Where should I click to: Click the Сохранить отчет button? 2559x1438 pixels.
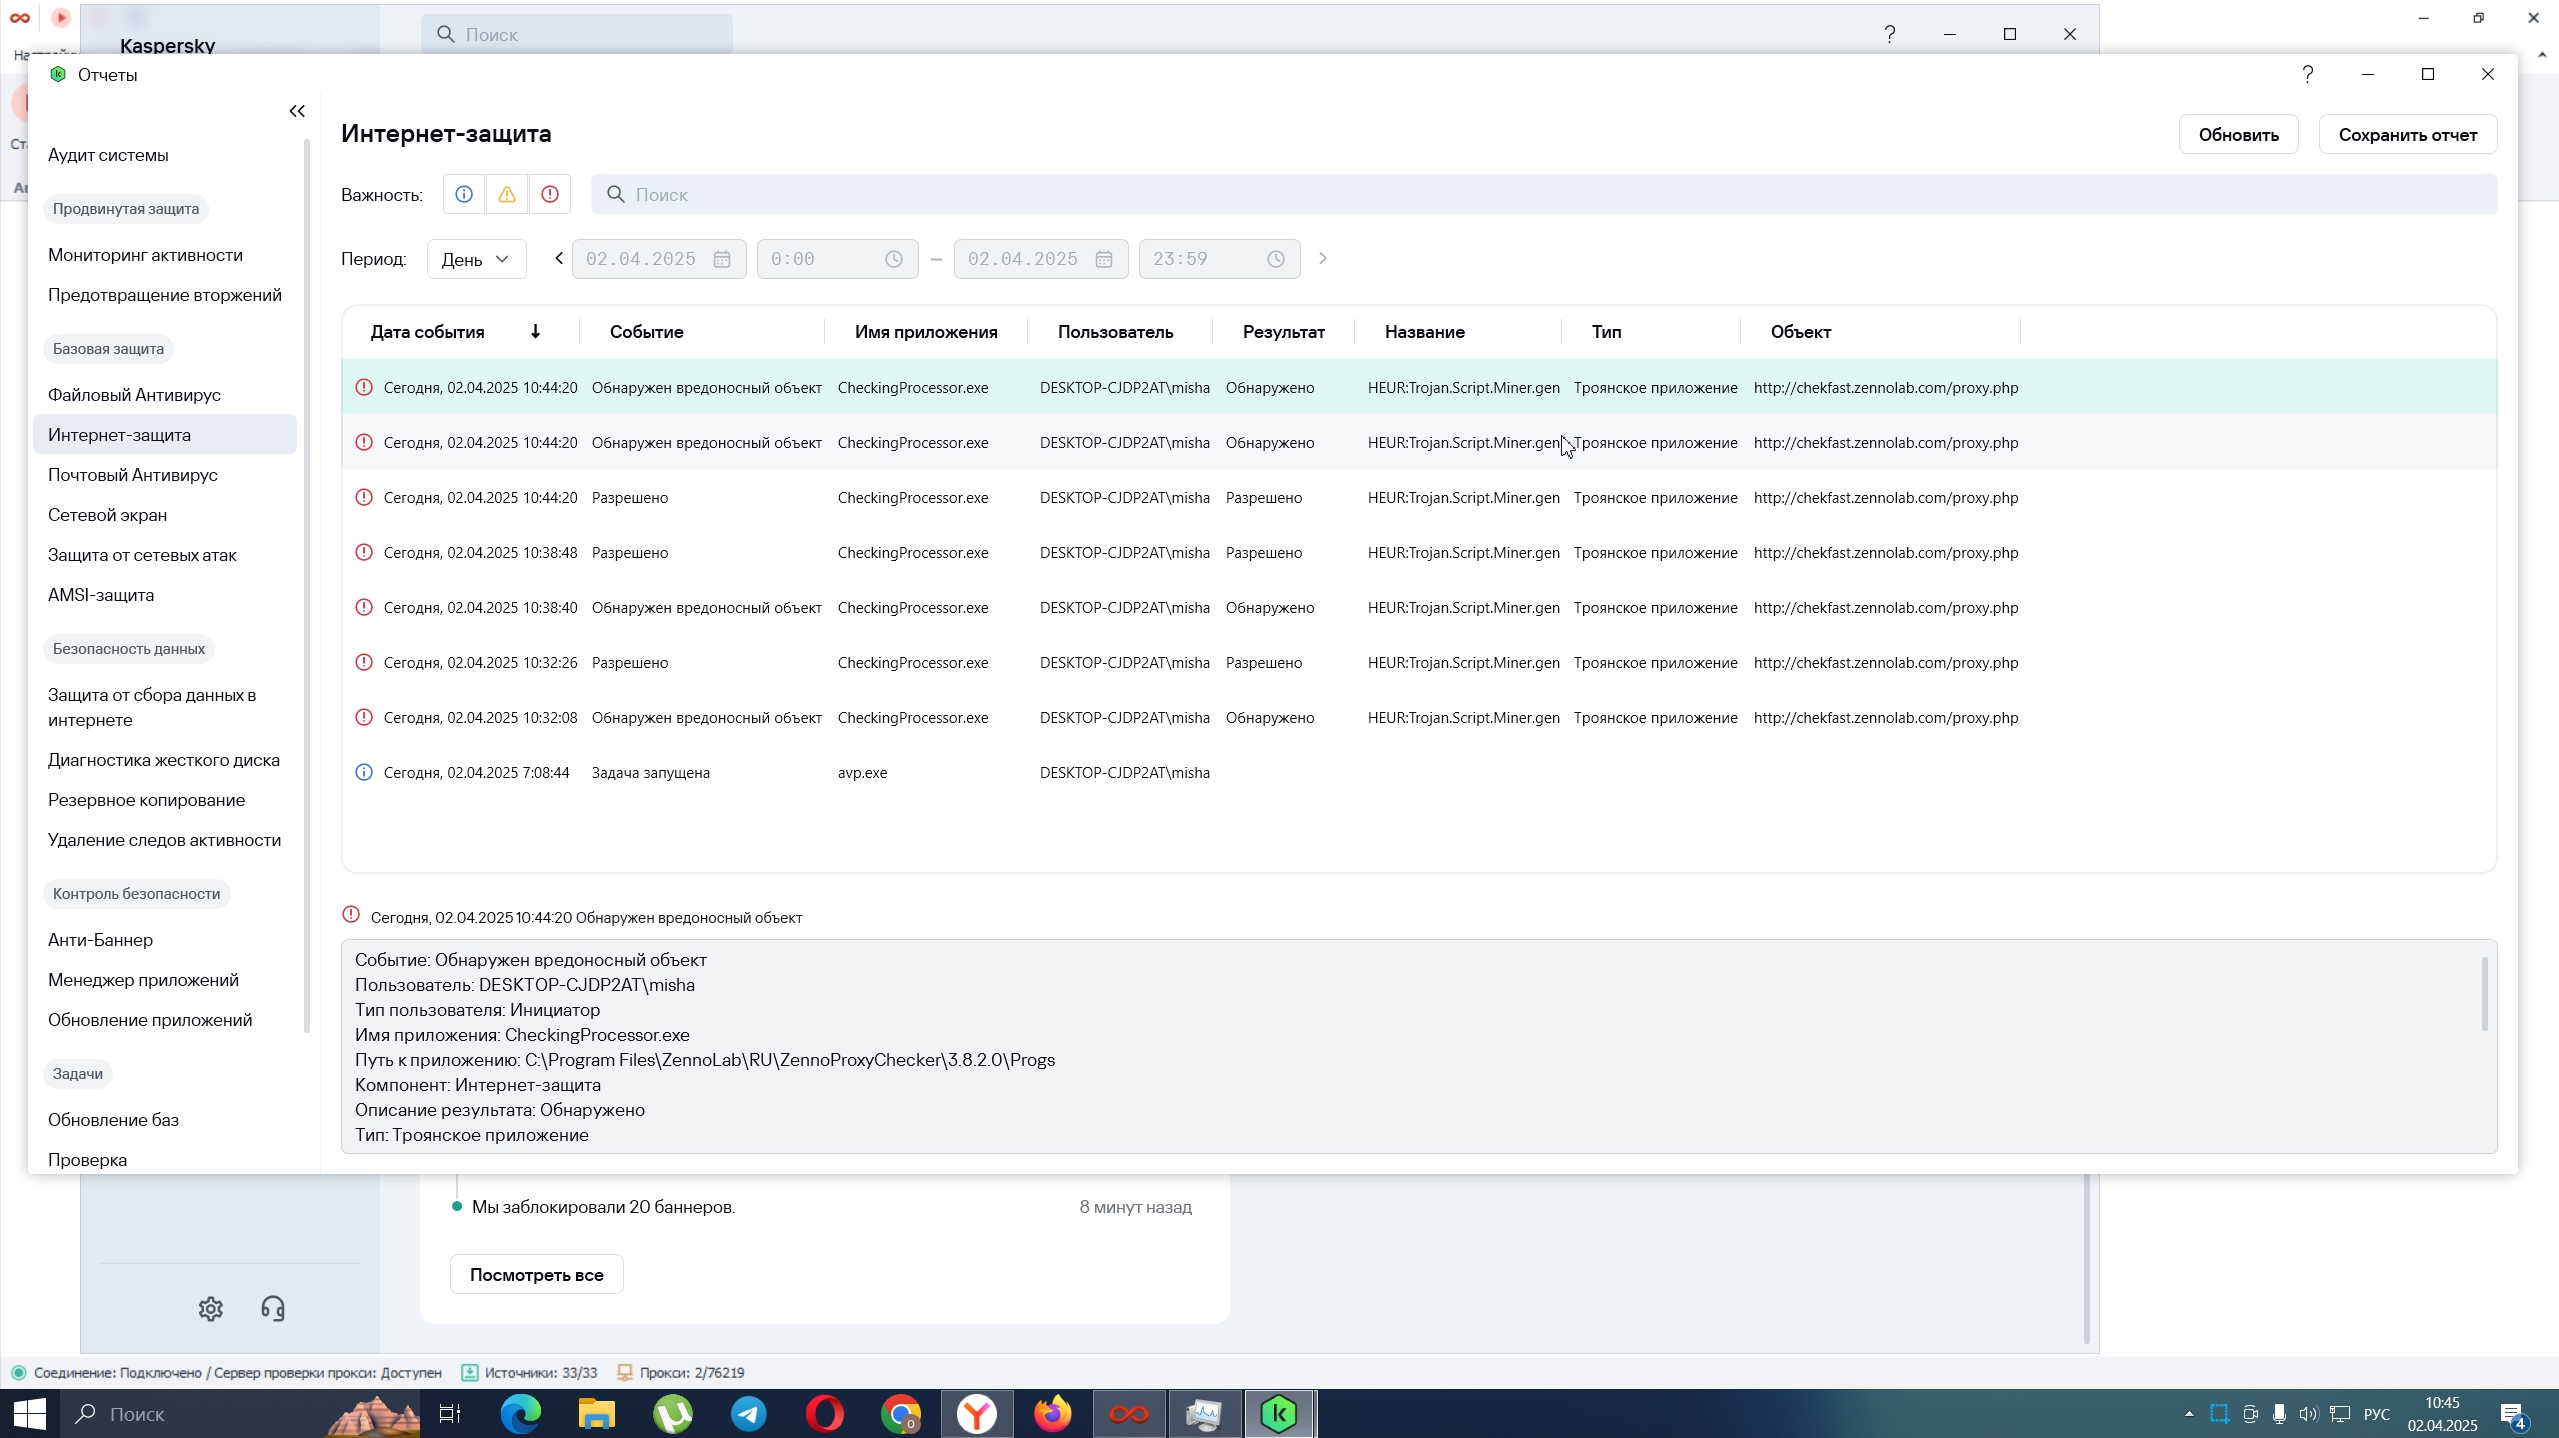[x=2407, y=135]
